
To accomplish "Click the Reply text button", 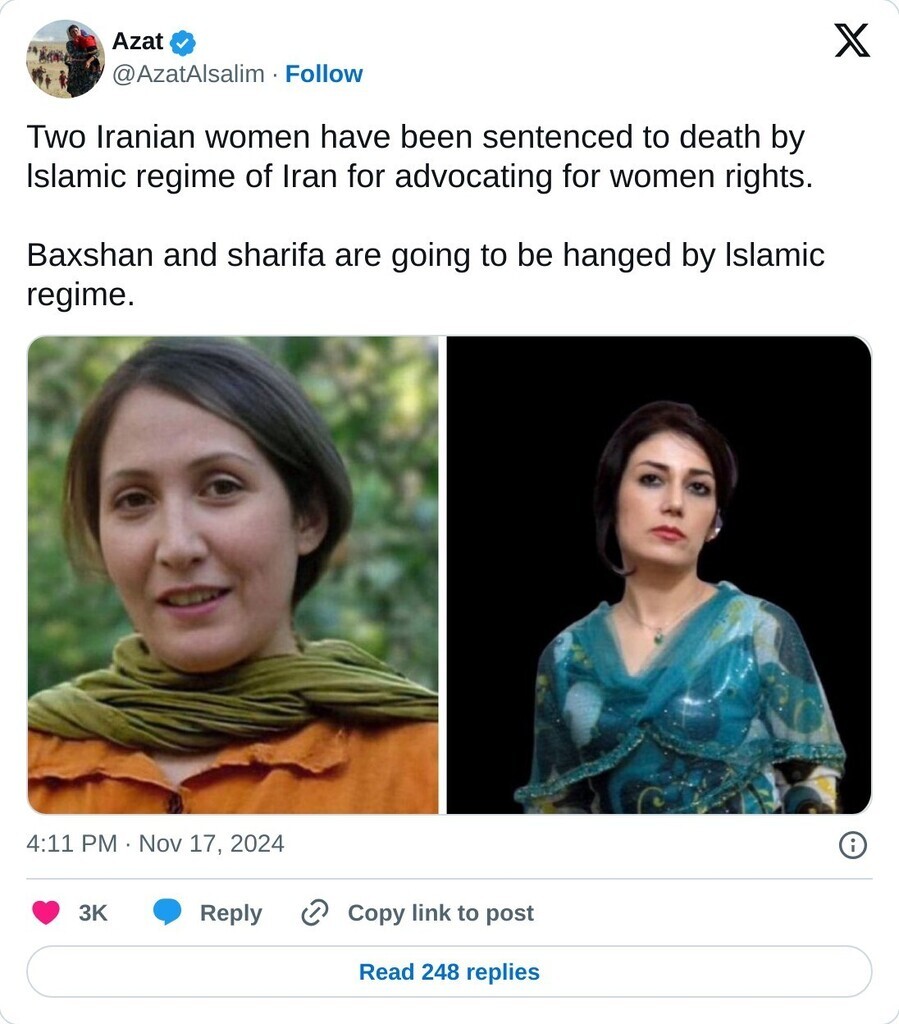I will (x=230, y=913).
